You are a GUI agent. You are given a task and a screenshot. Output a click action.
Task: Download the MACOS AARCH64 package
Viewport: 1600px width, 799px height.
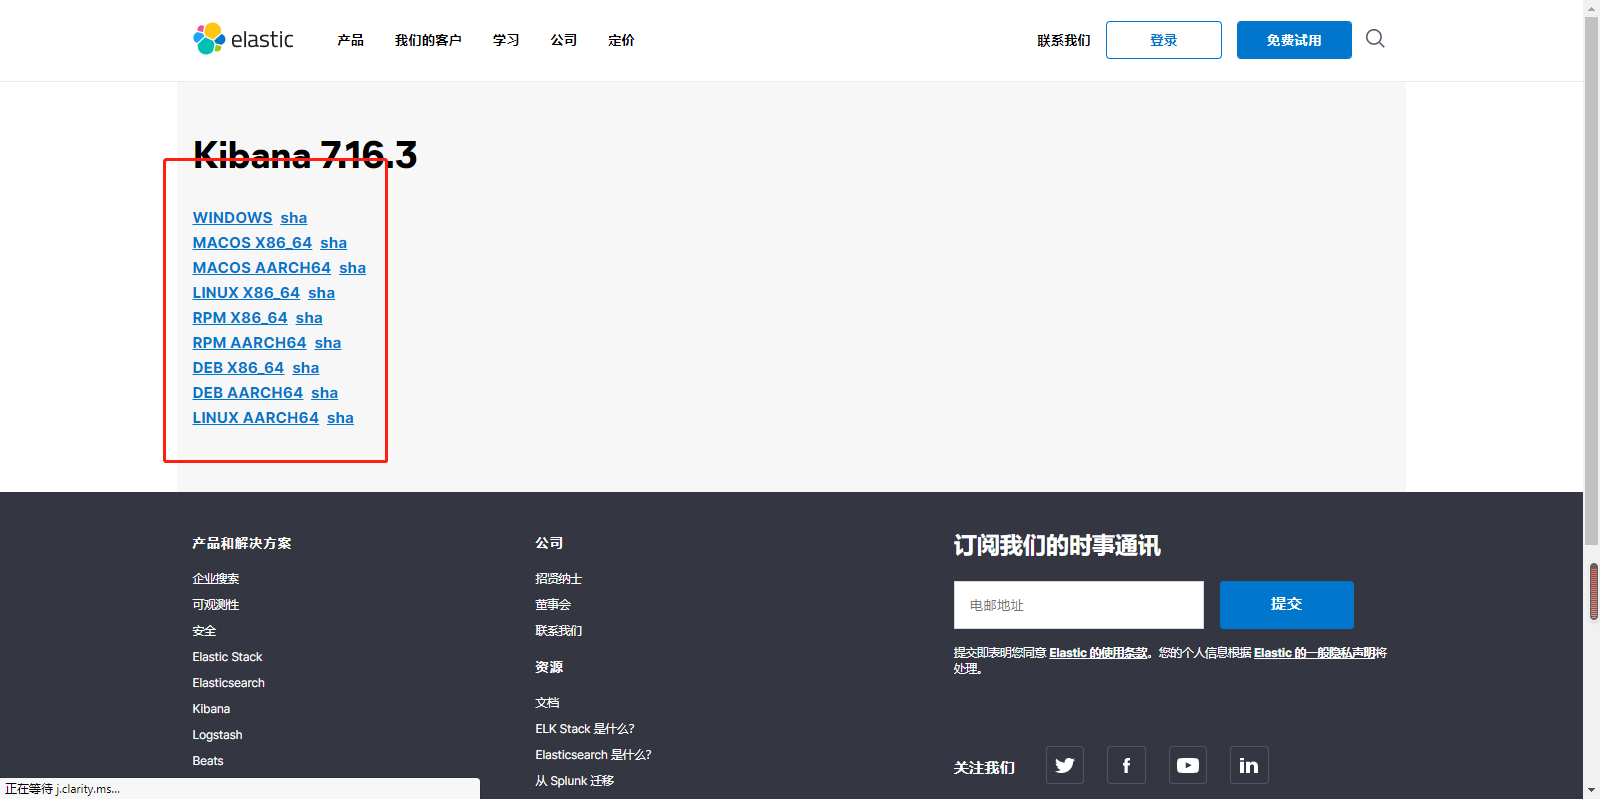(261, 268)
